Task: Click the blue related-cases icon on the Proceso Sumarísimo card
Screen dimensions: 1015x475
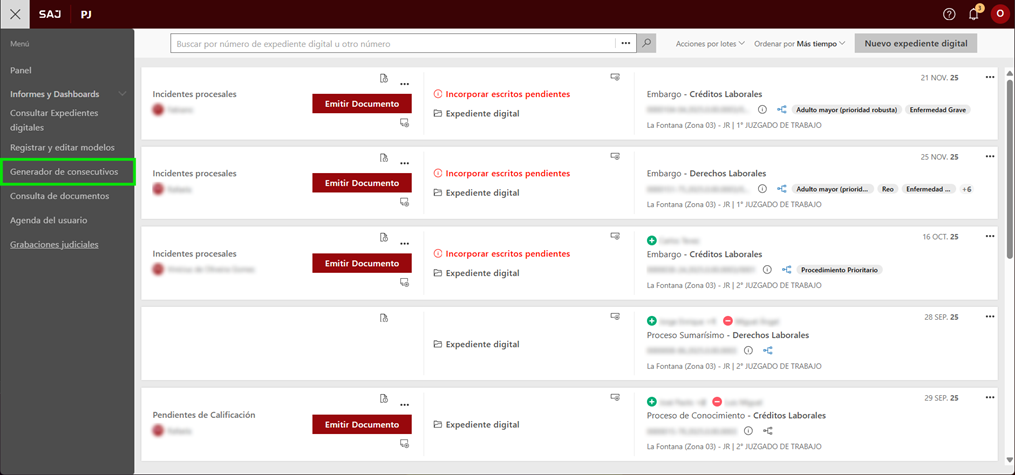Action: point(768,350)
